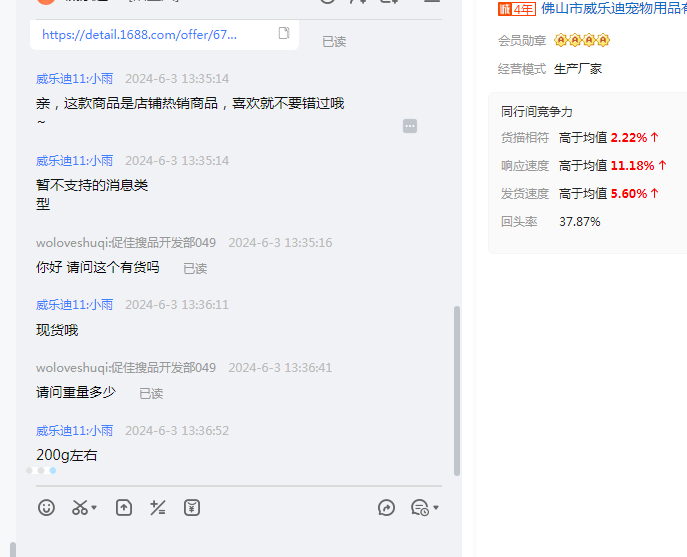Click the gold member medal icons
687x557 pixels.
tap(582, 40)
